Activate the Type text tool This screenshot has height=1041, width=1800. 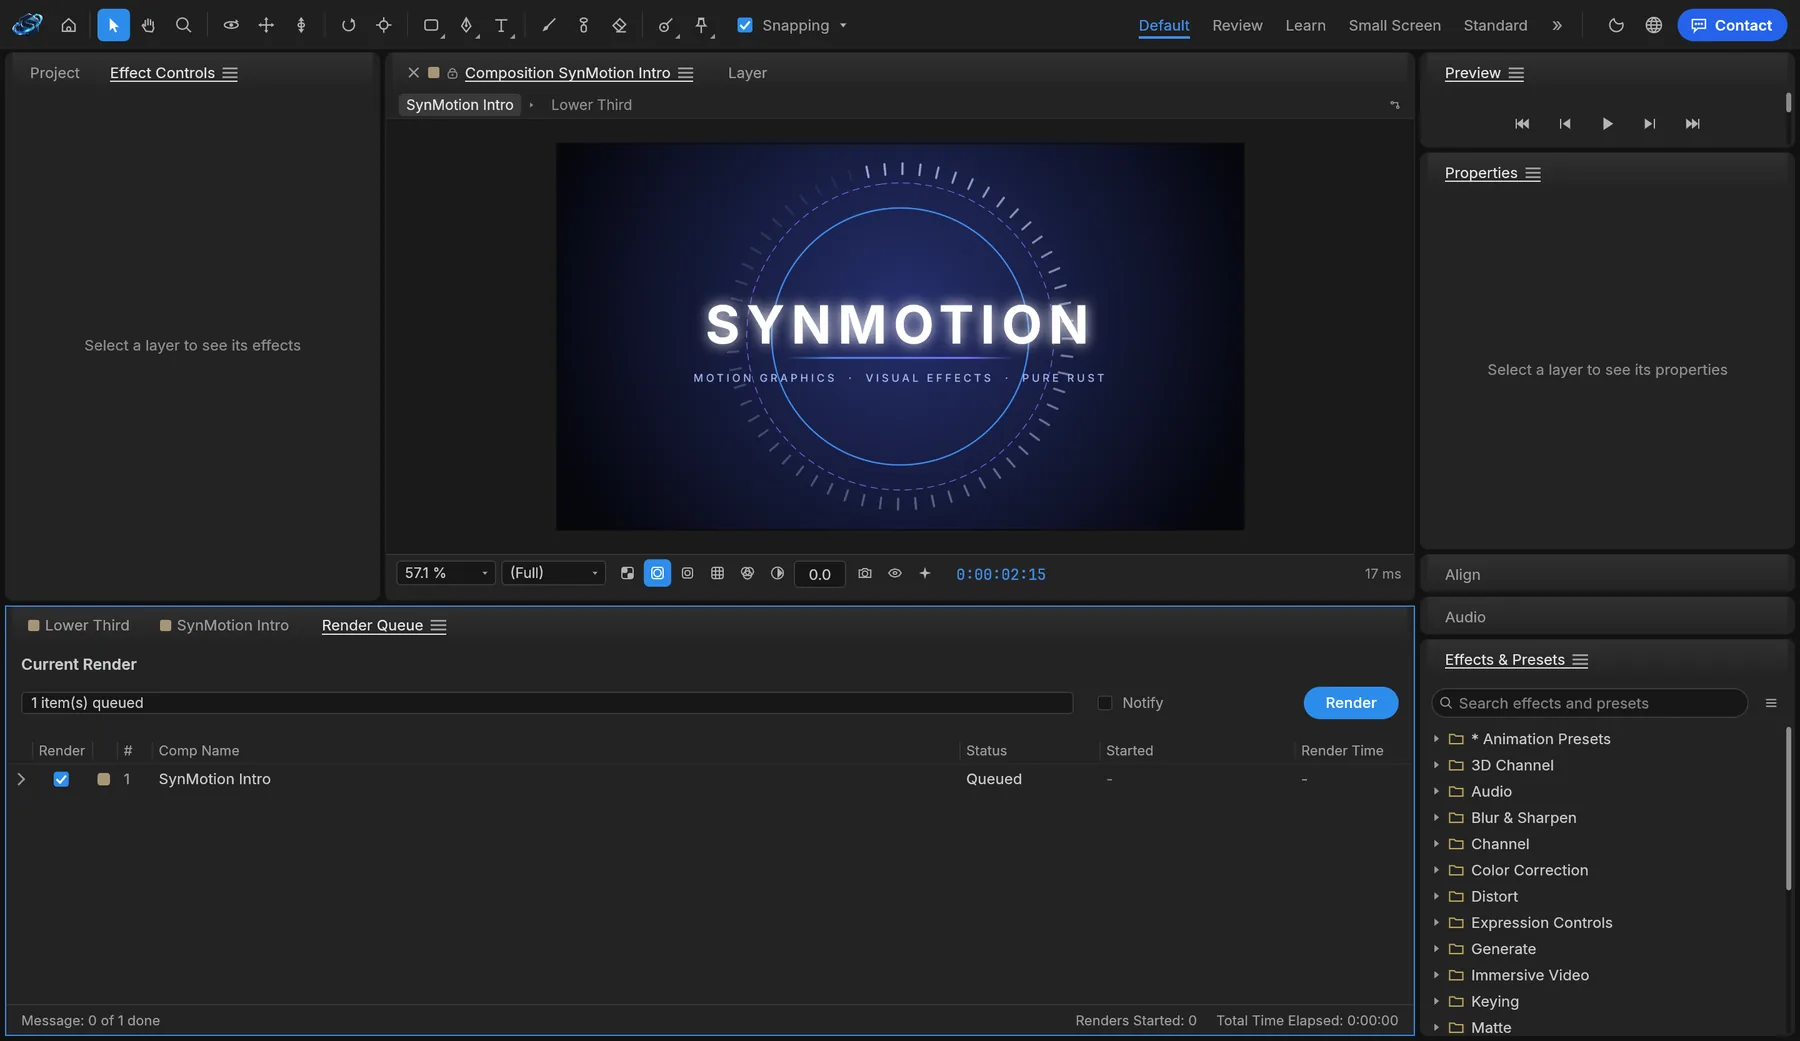(501, 25)
